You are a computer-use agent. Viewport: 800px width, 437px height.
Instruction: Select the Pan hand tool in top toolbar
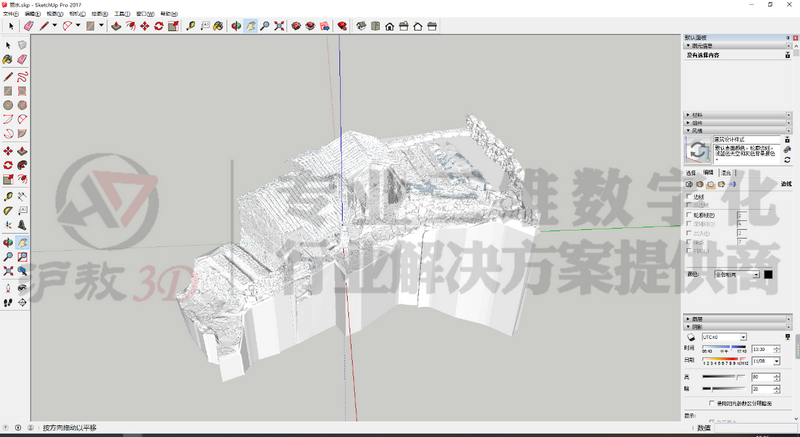click(250, 26)
